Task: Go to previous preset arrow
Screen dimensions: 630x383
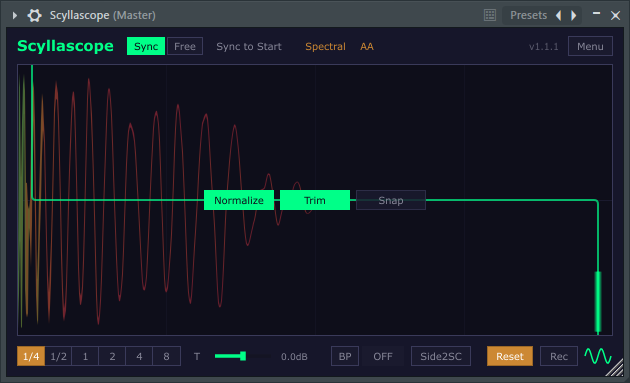Action: pos(558,15)
